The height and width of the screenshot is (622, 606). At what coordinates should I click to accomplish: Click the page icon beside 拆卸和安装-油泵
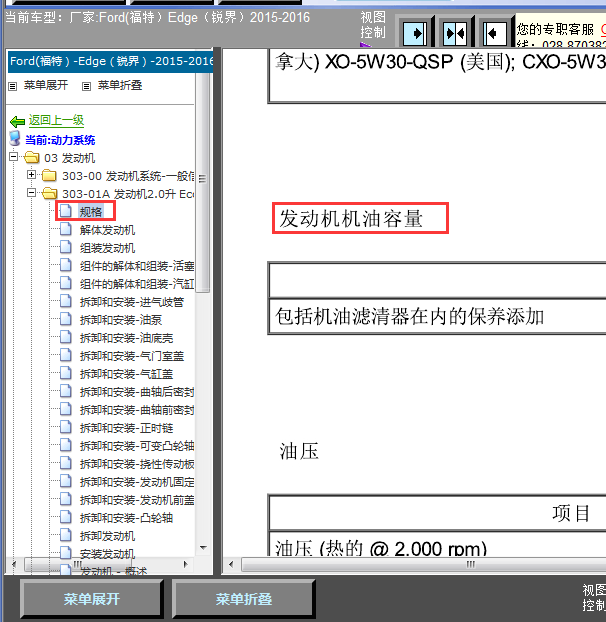tap(65, 319)
